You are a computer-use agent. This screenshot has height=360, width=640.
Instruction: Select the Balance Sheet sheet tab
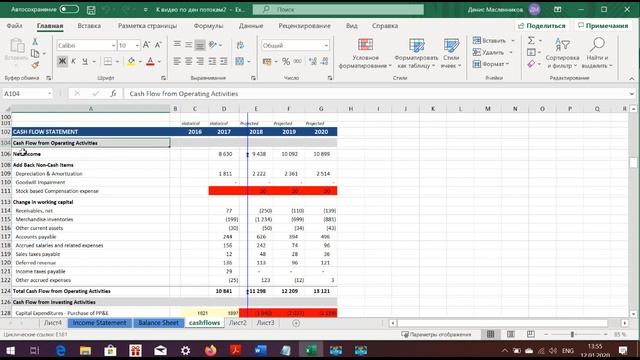tap(158, 322)
